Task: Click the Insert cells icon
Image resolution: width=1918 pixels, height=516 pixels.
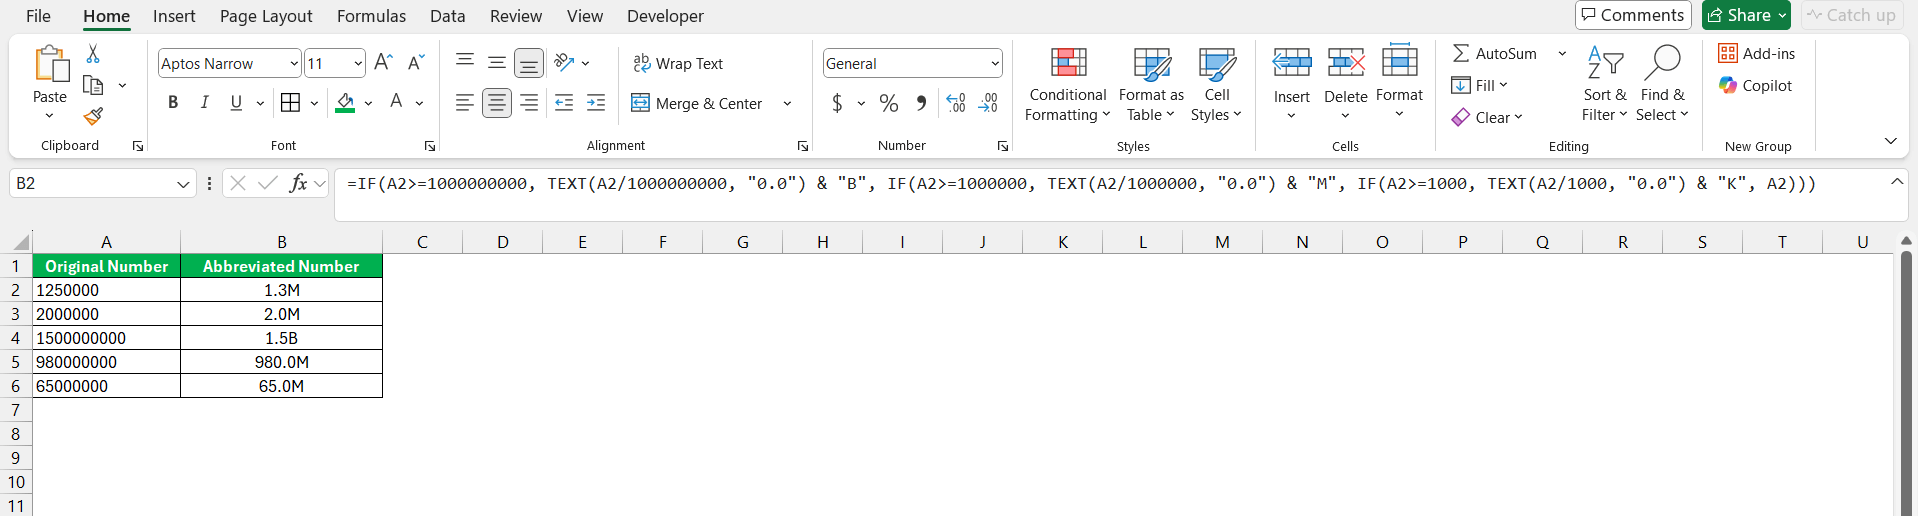Action: tap(1292, 63)
